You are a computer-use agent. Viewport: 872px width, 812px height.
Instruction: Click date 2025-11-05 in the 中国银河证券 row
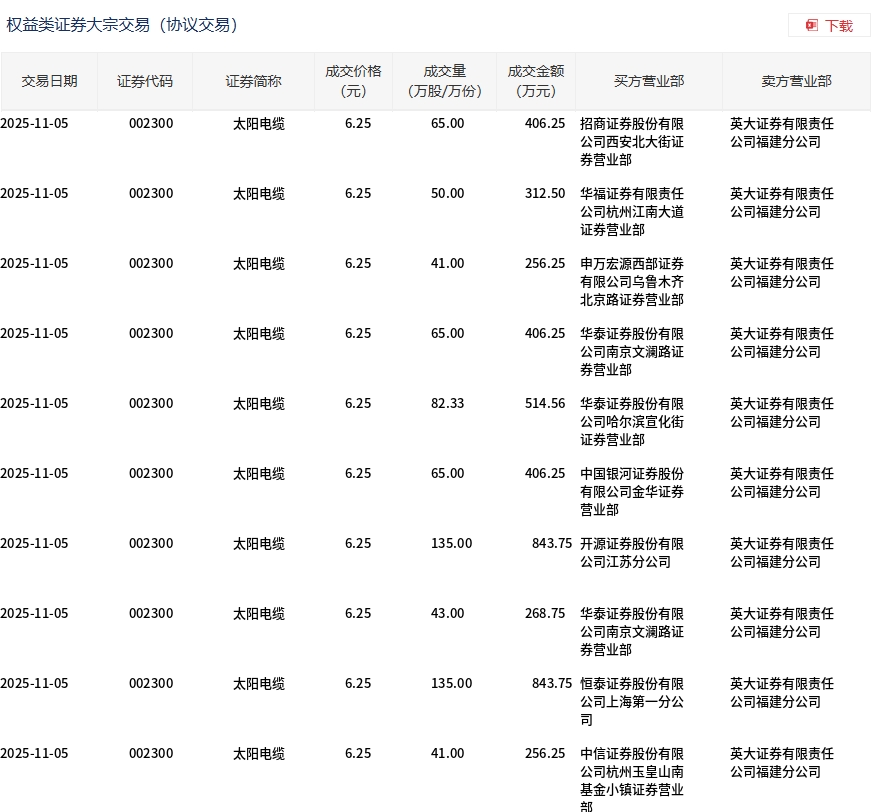click(34, 473)
